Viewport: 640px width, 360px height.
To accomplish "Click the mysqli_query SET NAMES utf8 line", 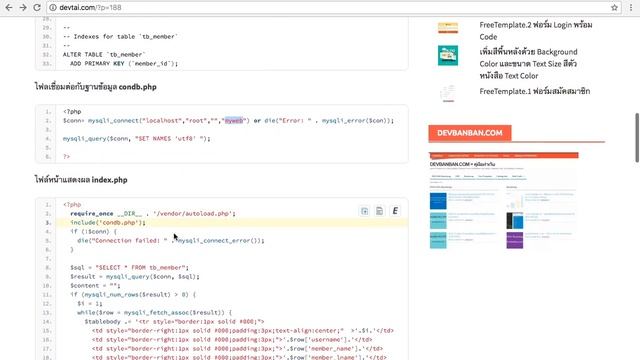I will (136, 138).
